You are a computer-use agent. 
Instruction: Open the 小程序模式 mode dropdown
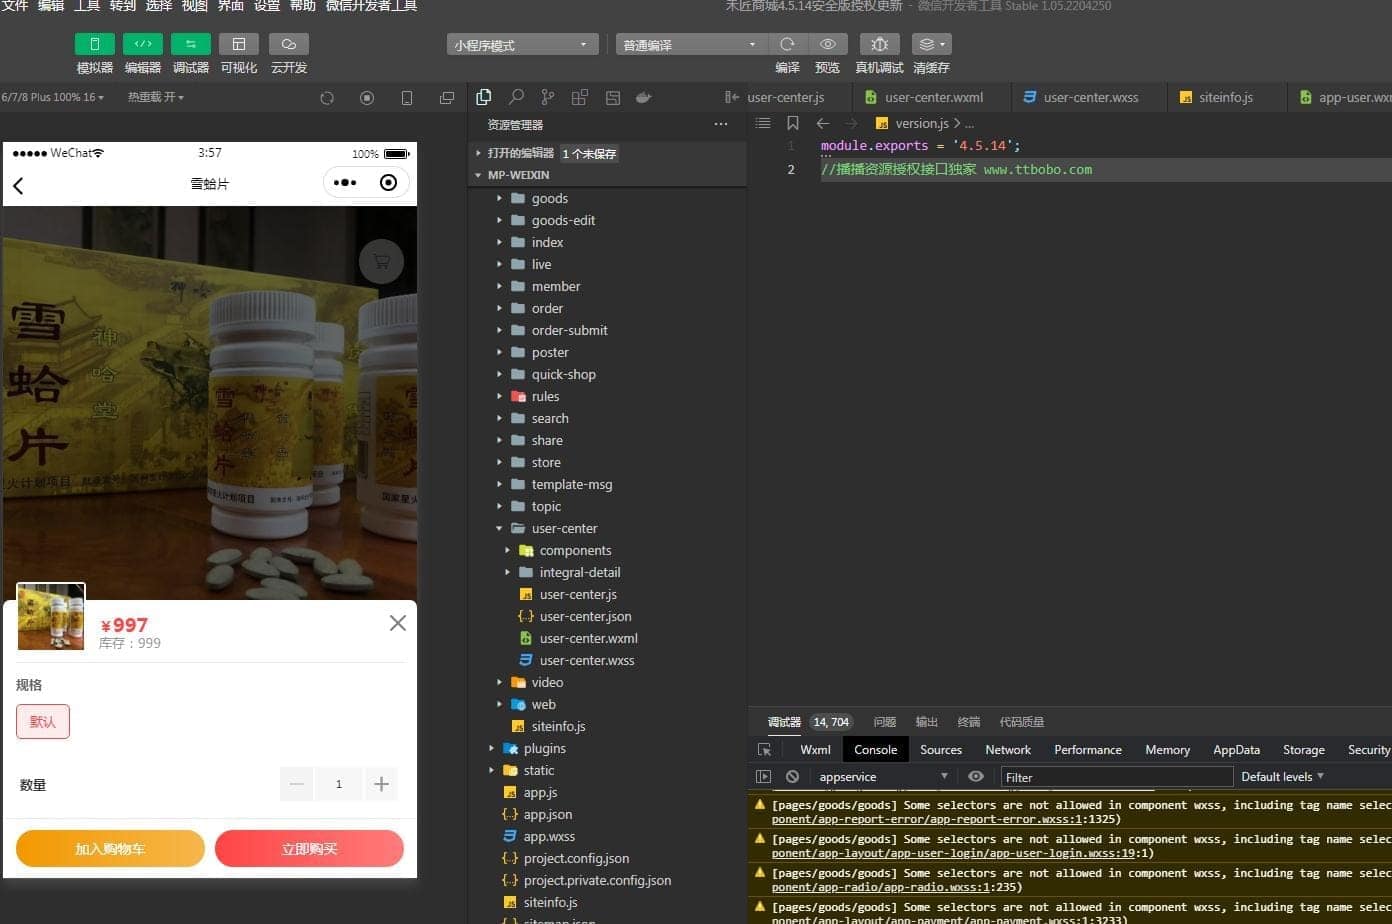point(522,45)
